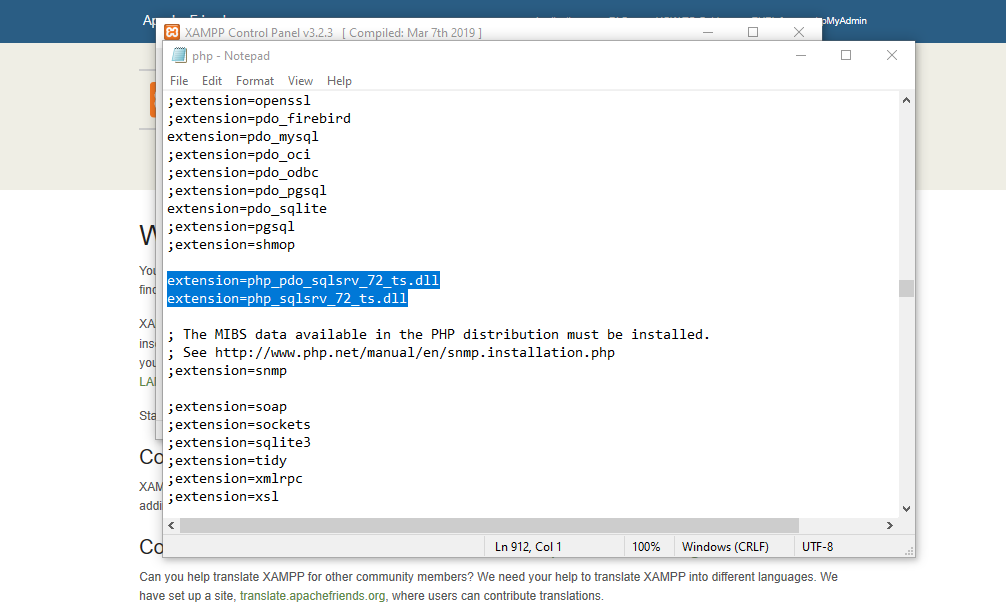Close the XAMPP Control Panel window
The height and width of the screenshot is (610, 1006).
[799, 32]
